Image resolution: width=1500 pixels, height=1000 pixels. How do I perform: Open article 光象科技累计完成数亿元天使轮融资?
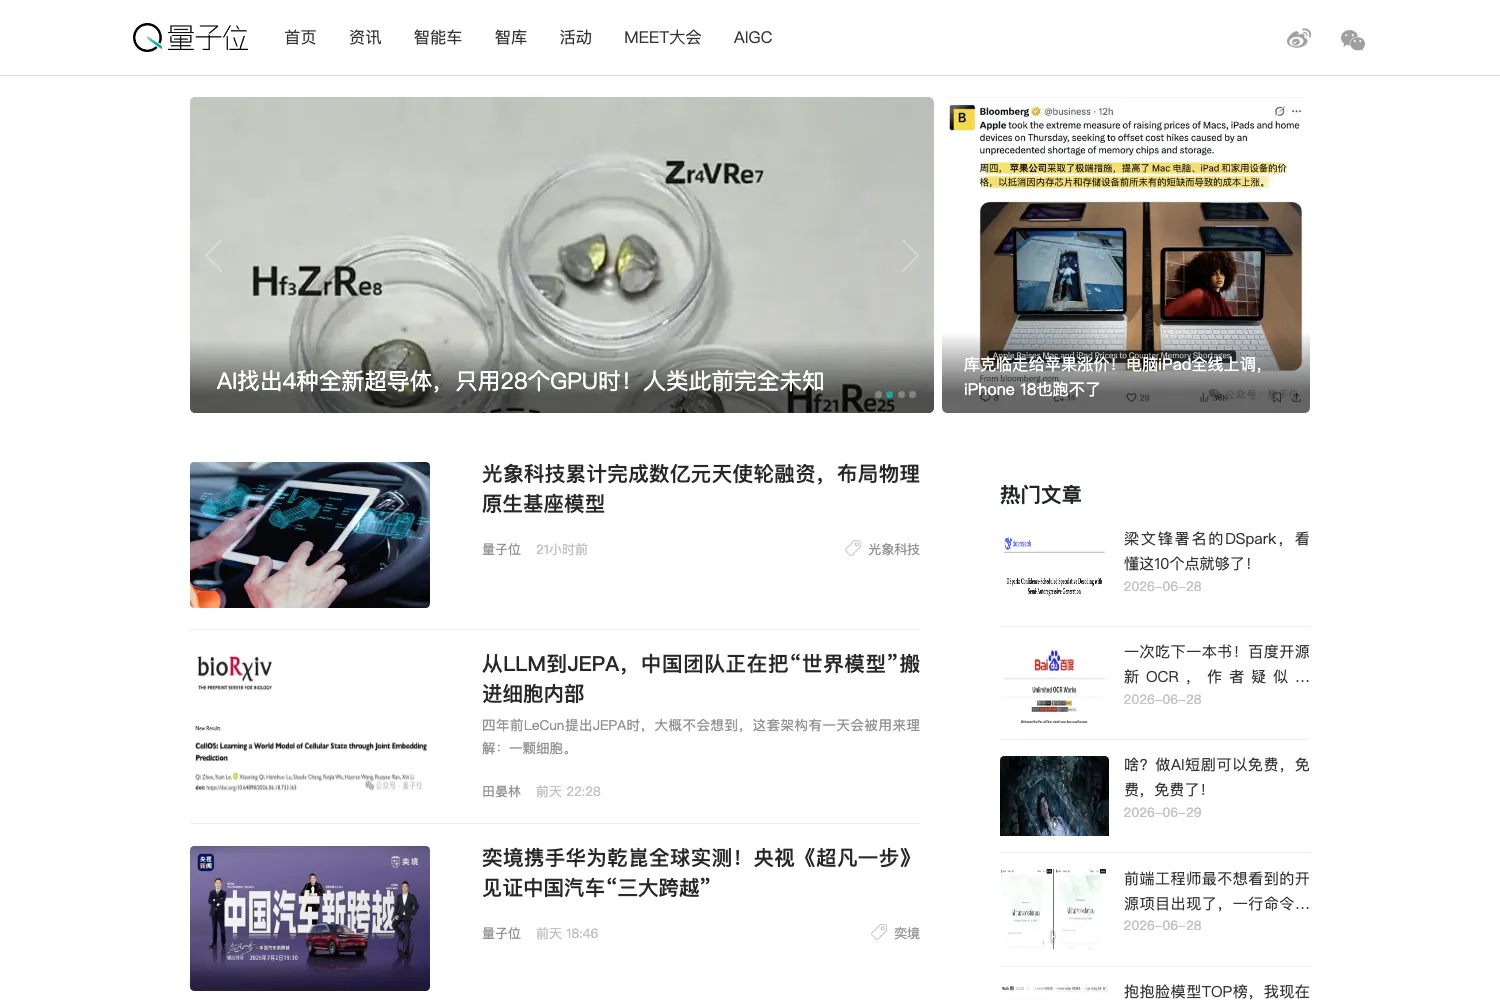tap(700, 488)
